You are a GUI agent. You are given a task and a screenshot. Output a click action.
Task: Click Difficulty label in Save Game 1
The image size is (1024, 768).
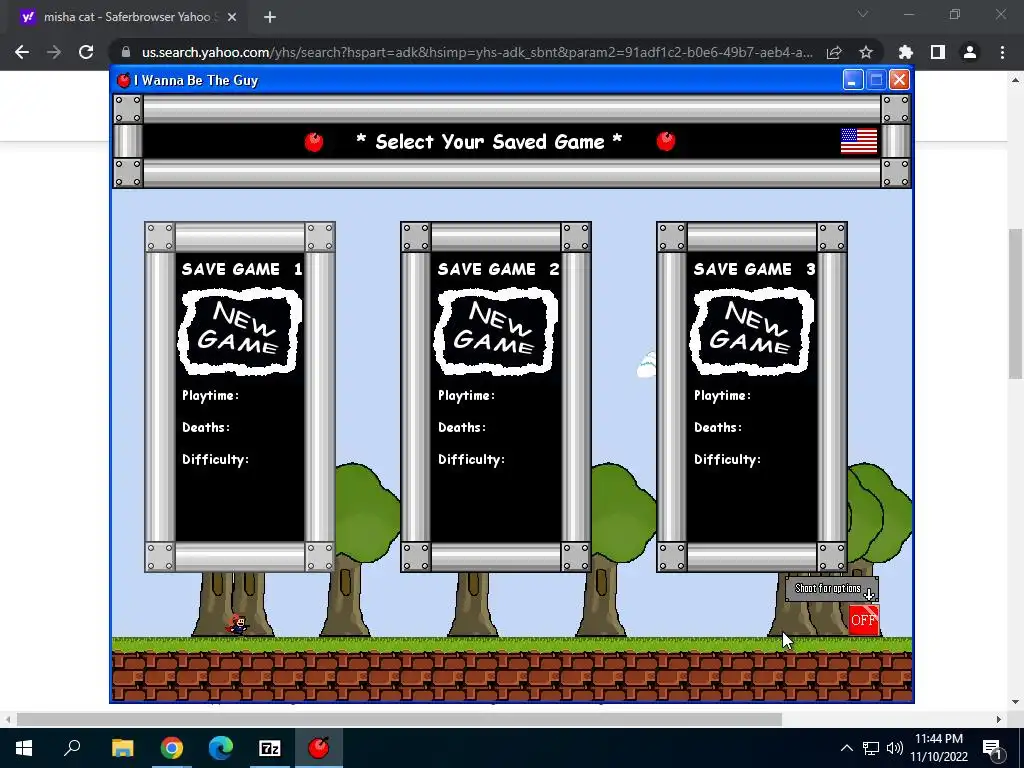216,460
